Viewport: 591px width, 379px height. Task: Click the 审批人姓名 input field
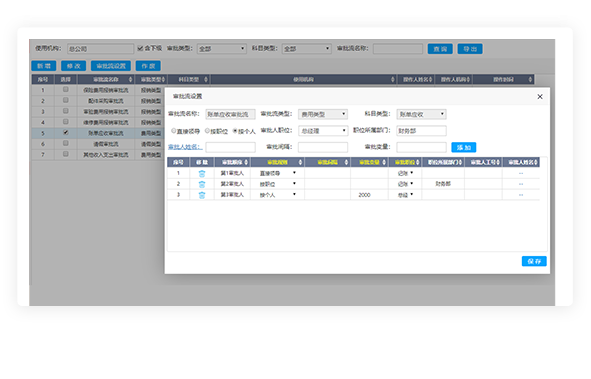(x=230, y=147)
